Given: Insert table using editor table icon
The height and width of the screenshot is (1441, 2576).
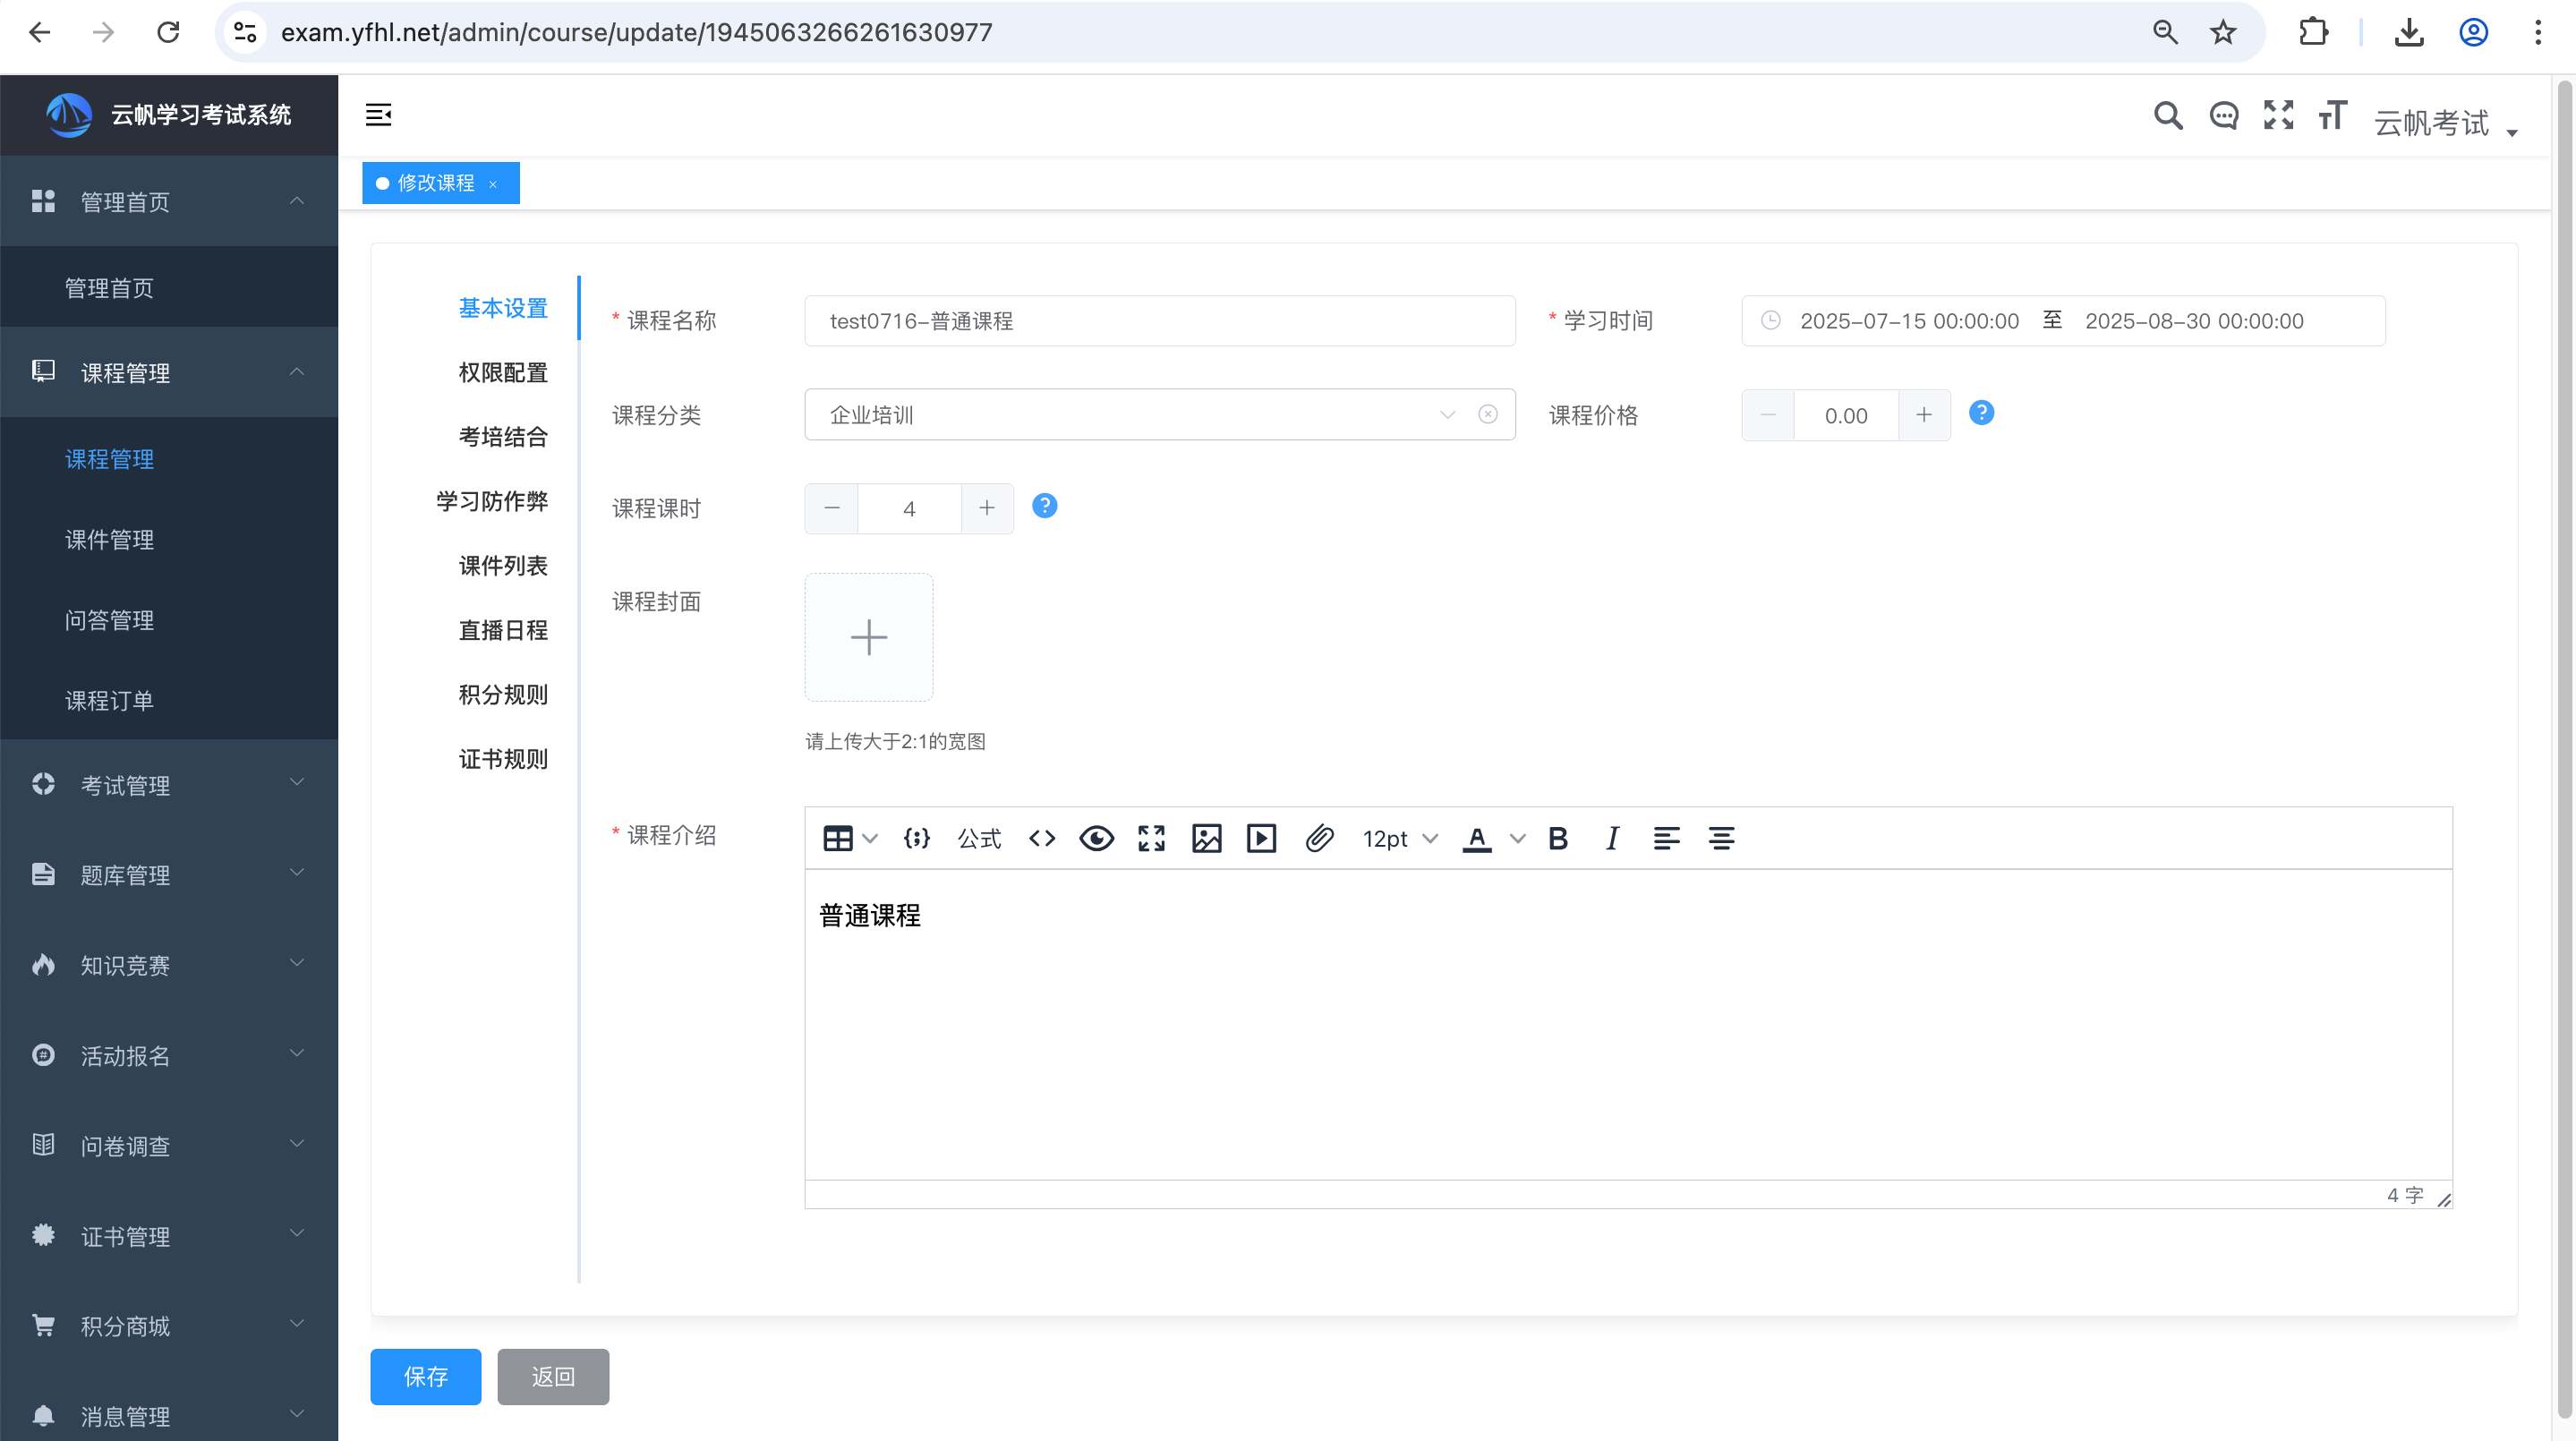Looking at the screenshot, I should pyautogui.click(x=837, y=838).
